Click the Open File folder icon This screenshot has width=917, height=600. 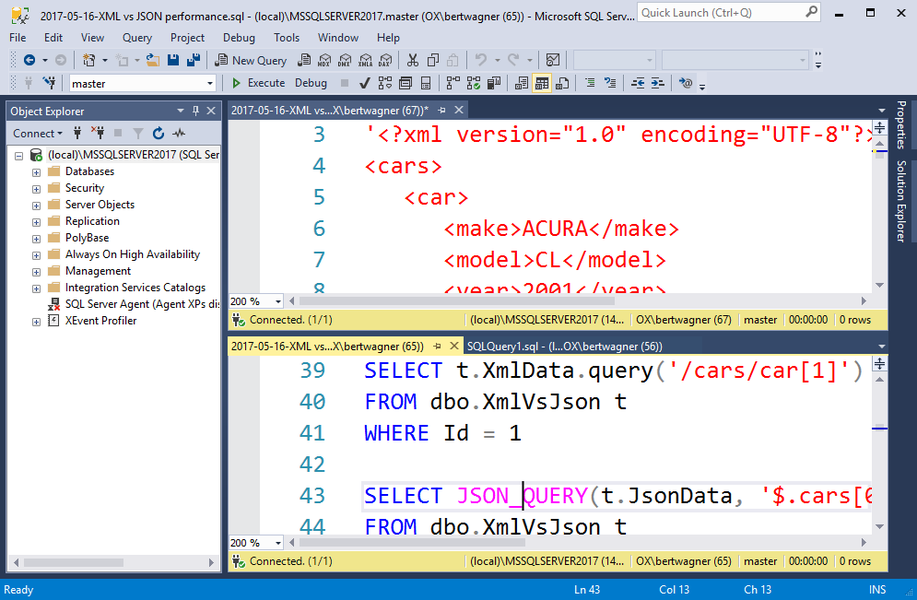tap(153, 60)
